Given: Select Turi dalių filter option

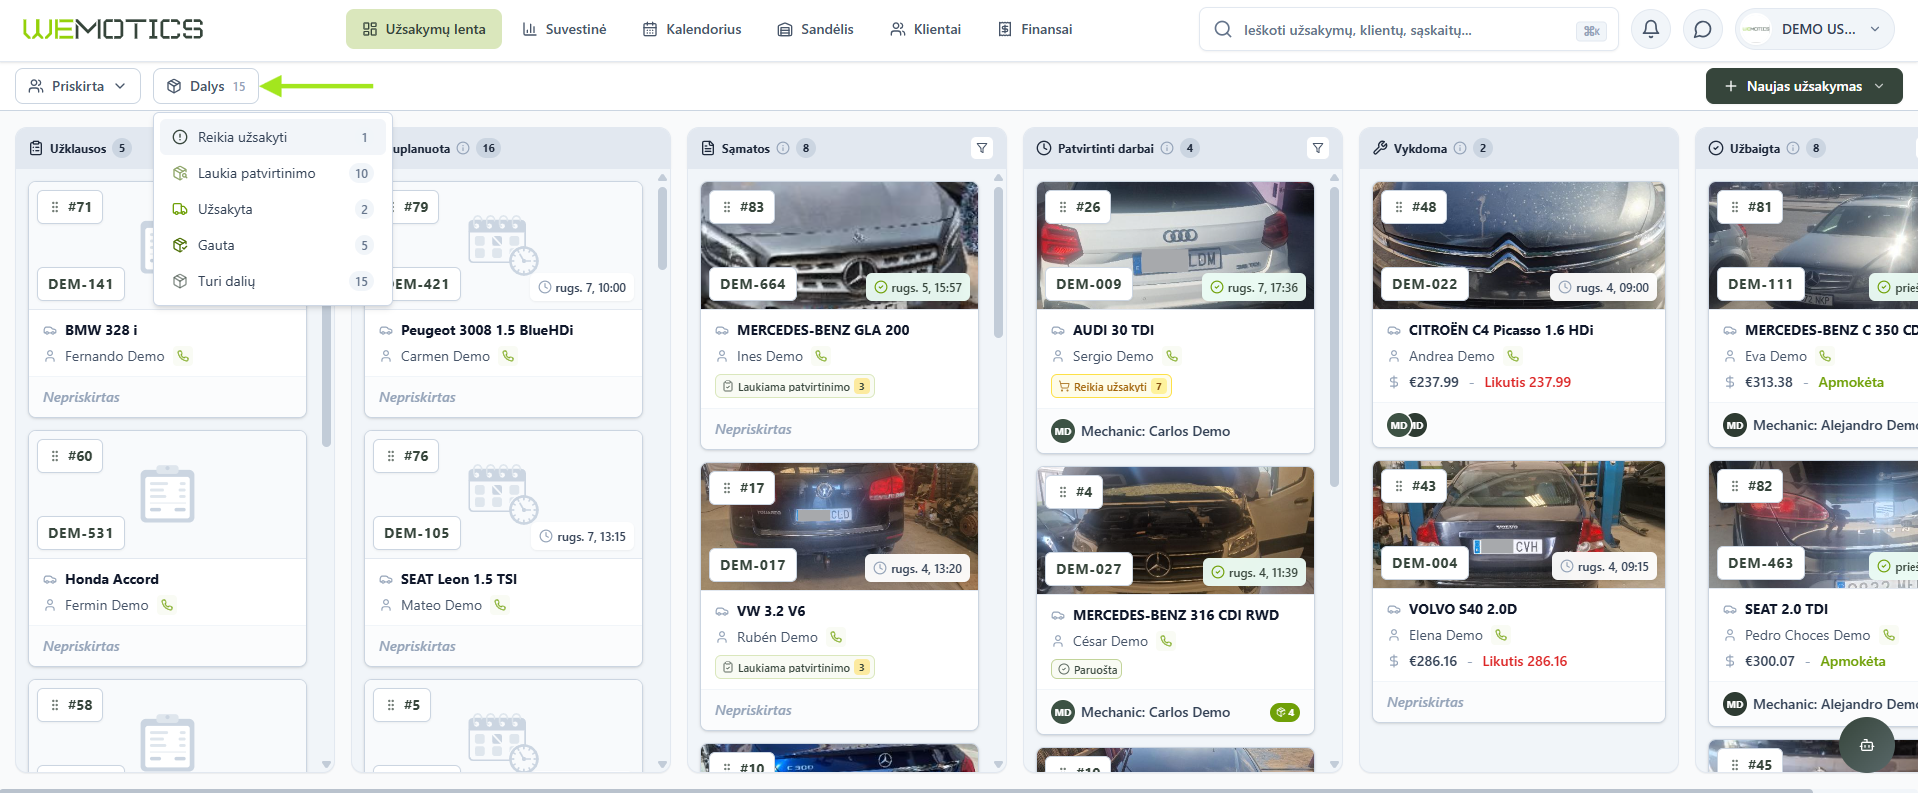Looking at the screenshot, I should [x=272, y=281].
